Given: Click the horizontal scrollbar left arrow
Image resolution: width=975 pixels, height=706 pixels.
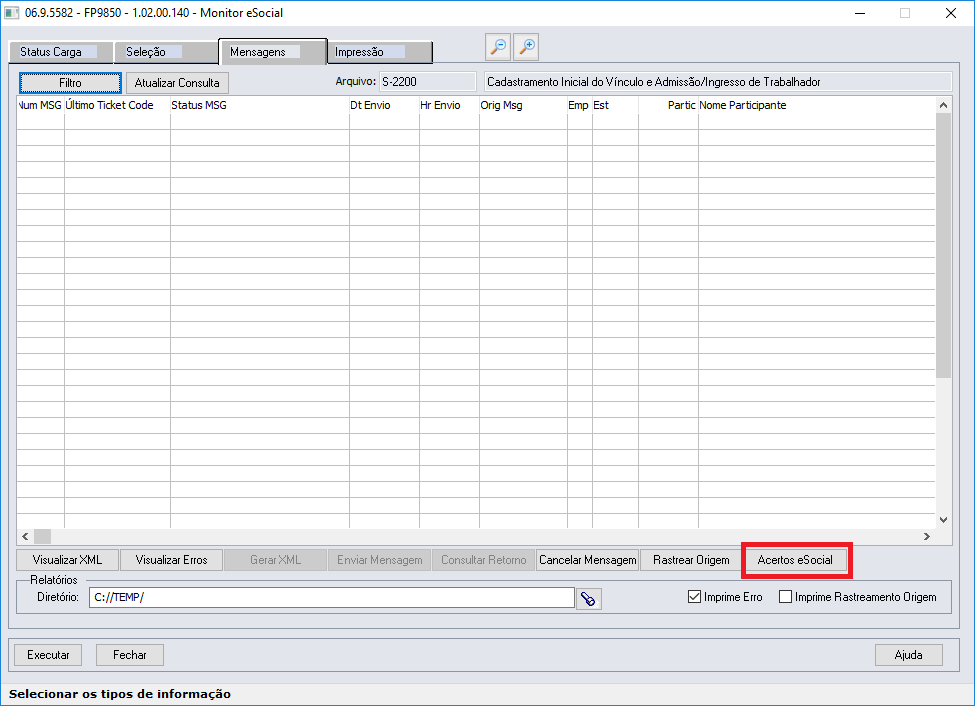Looking at the screenshot, I should pyautogui.click(x=25, y=536).
